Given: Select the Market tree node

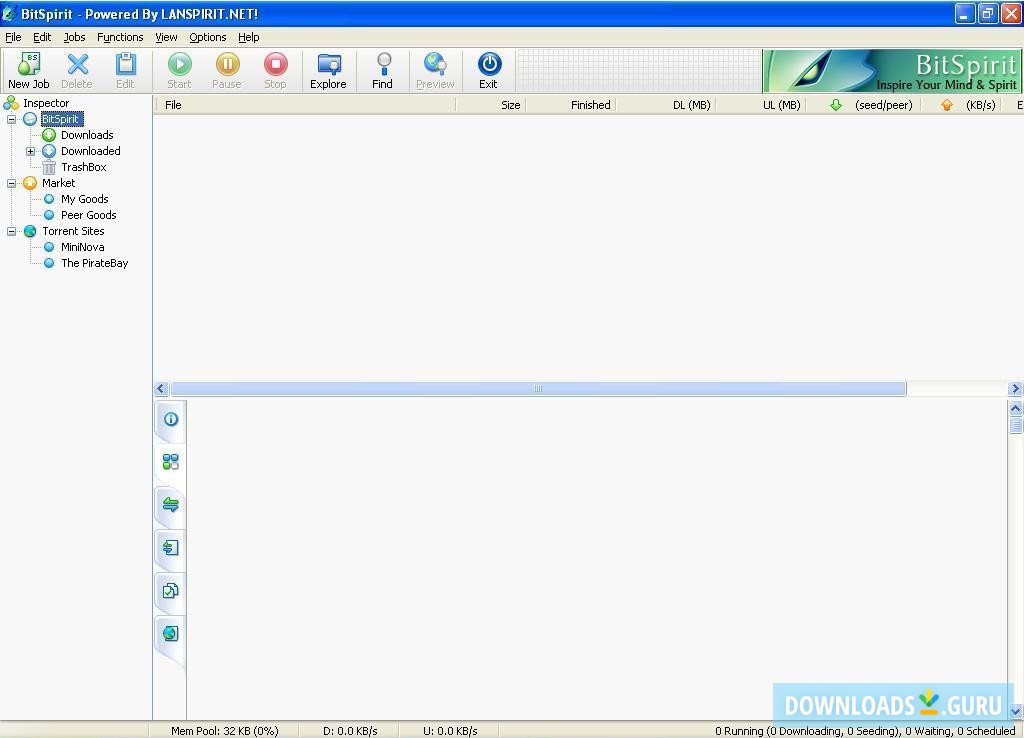Looking at the screenshot, I should click(x=58, y=184).
